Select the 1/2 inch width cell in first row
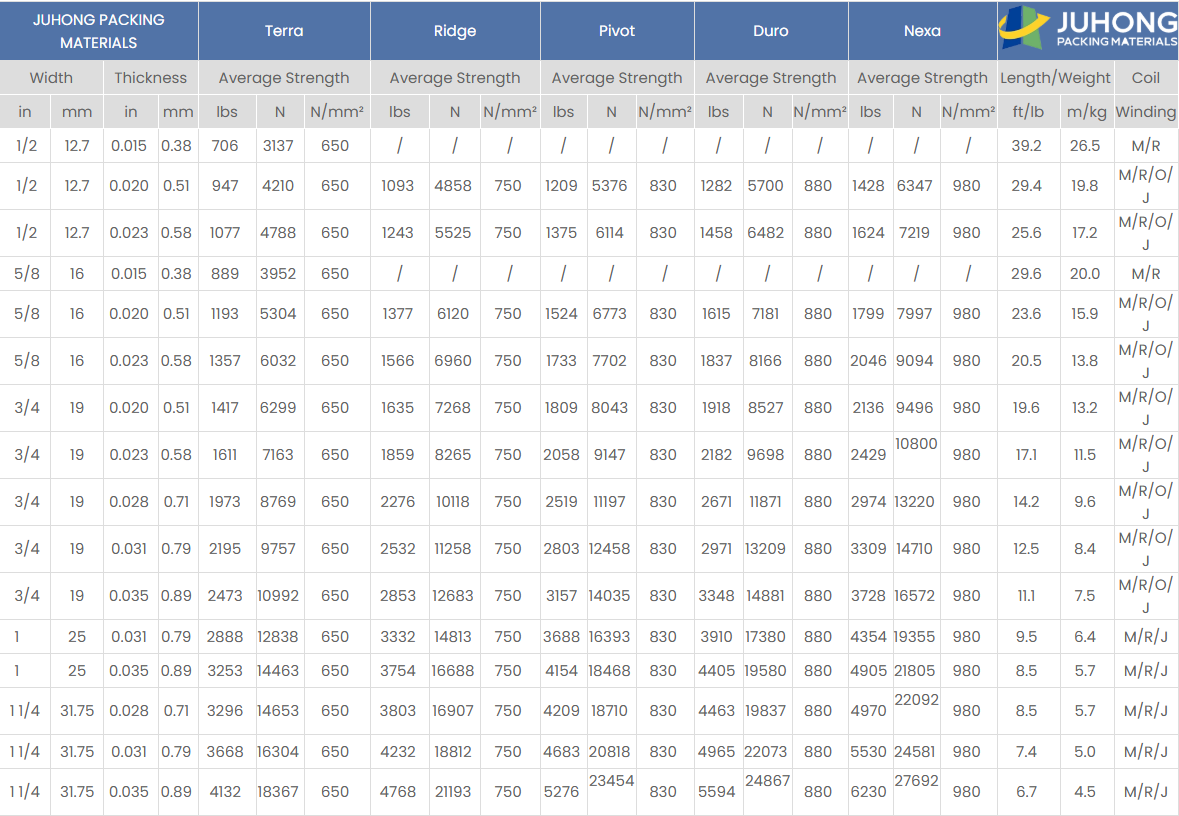Image resolution: width=1179 pixels, height=816 pixels. pos(25,146)
